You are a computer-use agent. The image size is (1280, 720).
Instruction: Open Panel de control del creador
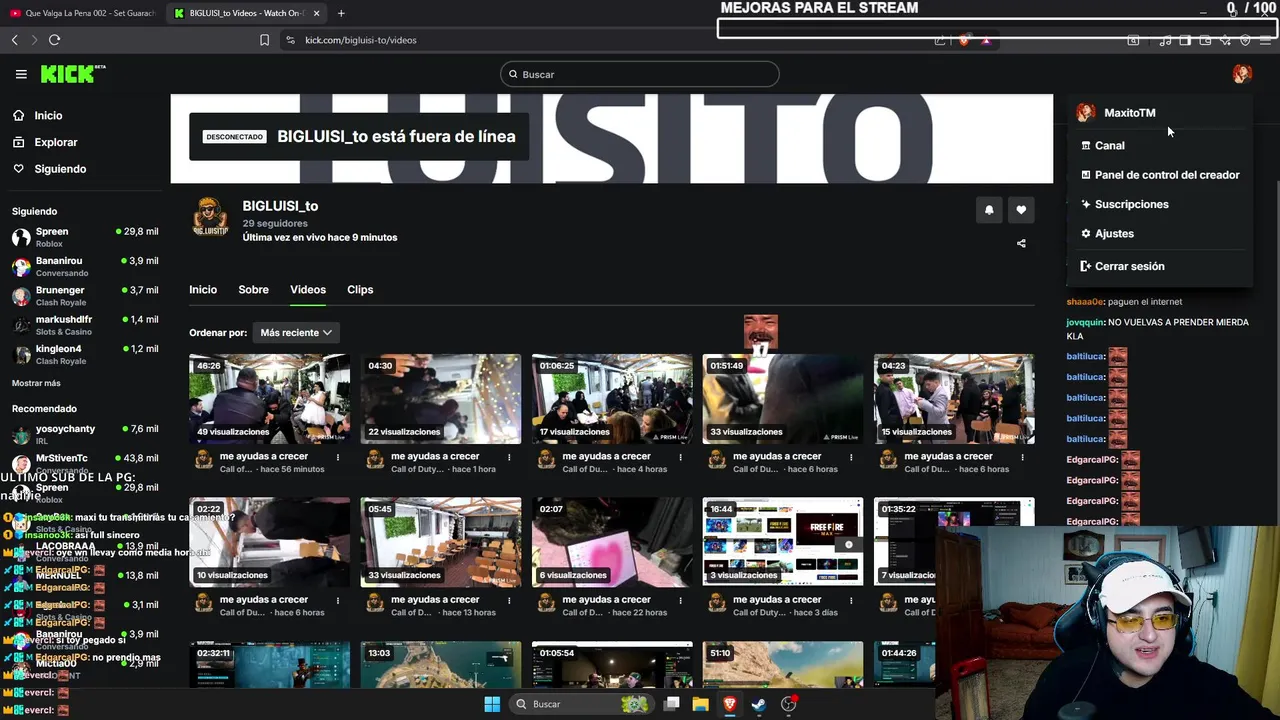point(1160,175)
